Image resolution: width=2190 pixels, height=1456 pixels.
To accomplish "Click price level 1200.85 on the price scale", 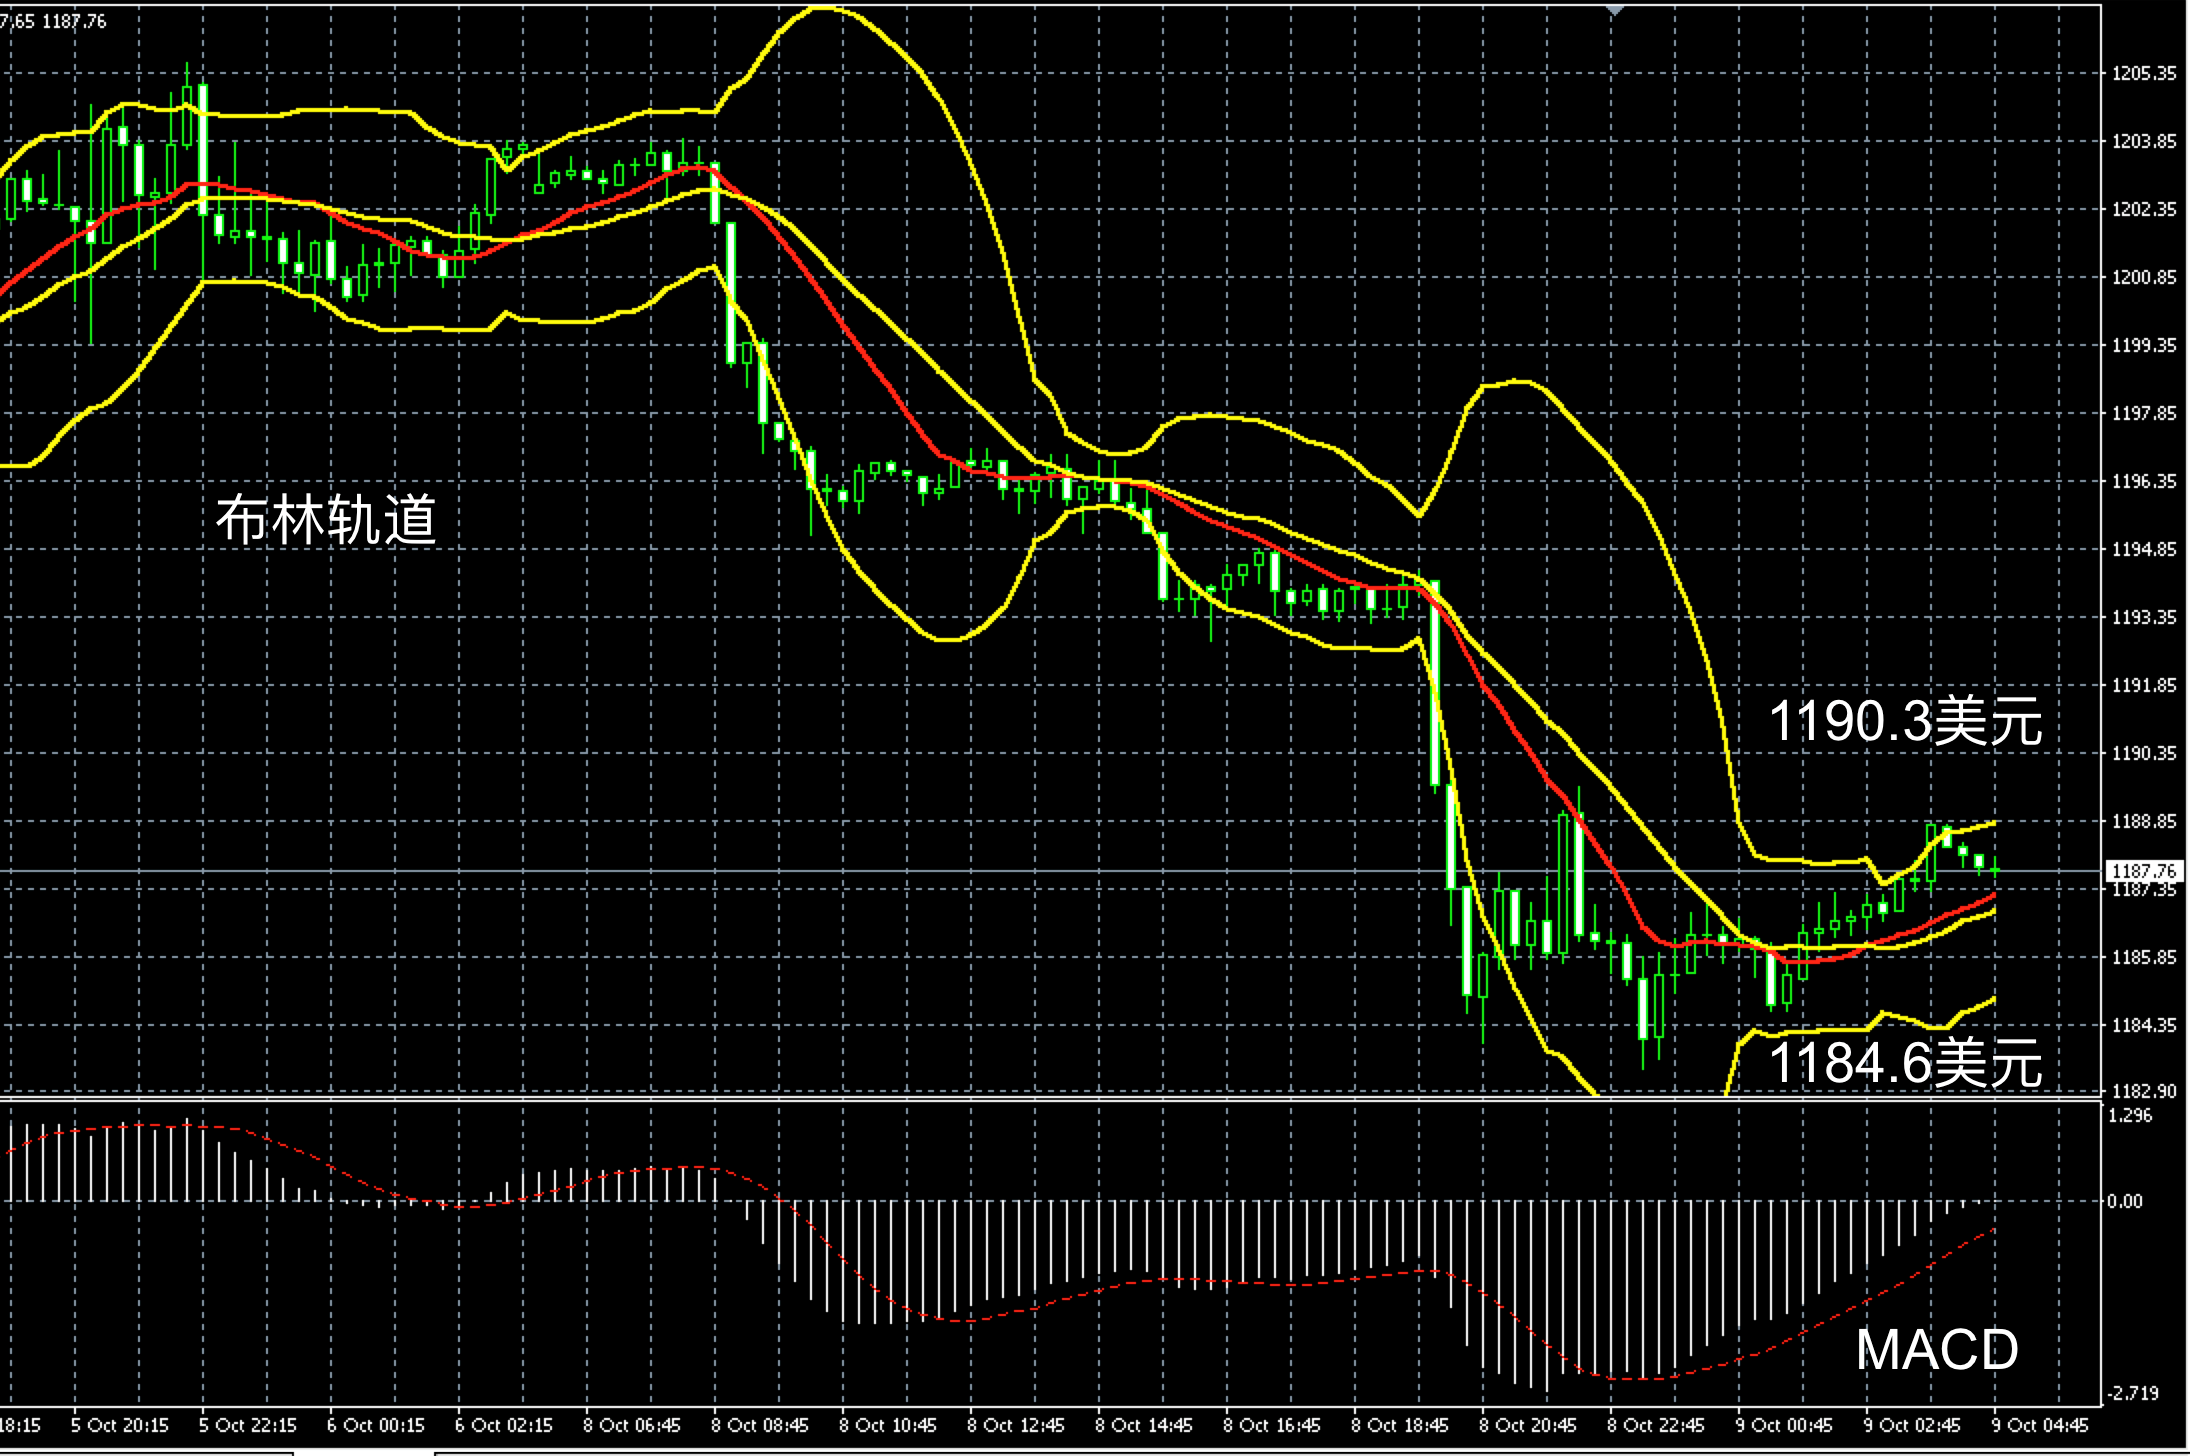I will 2143,277.
